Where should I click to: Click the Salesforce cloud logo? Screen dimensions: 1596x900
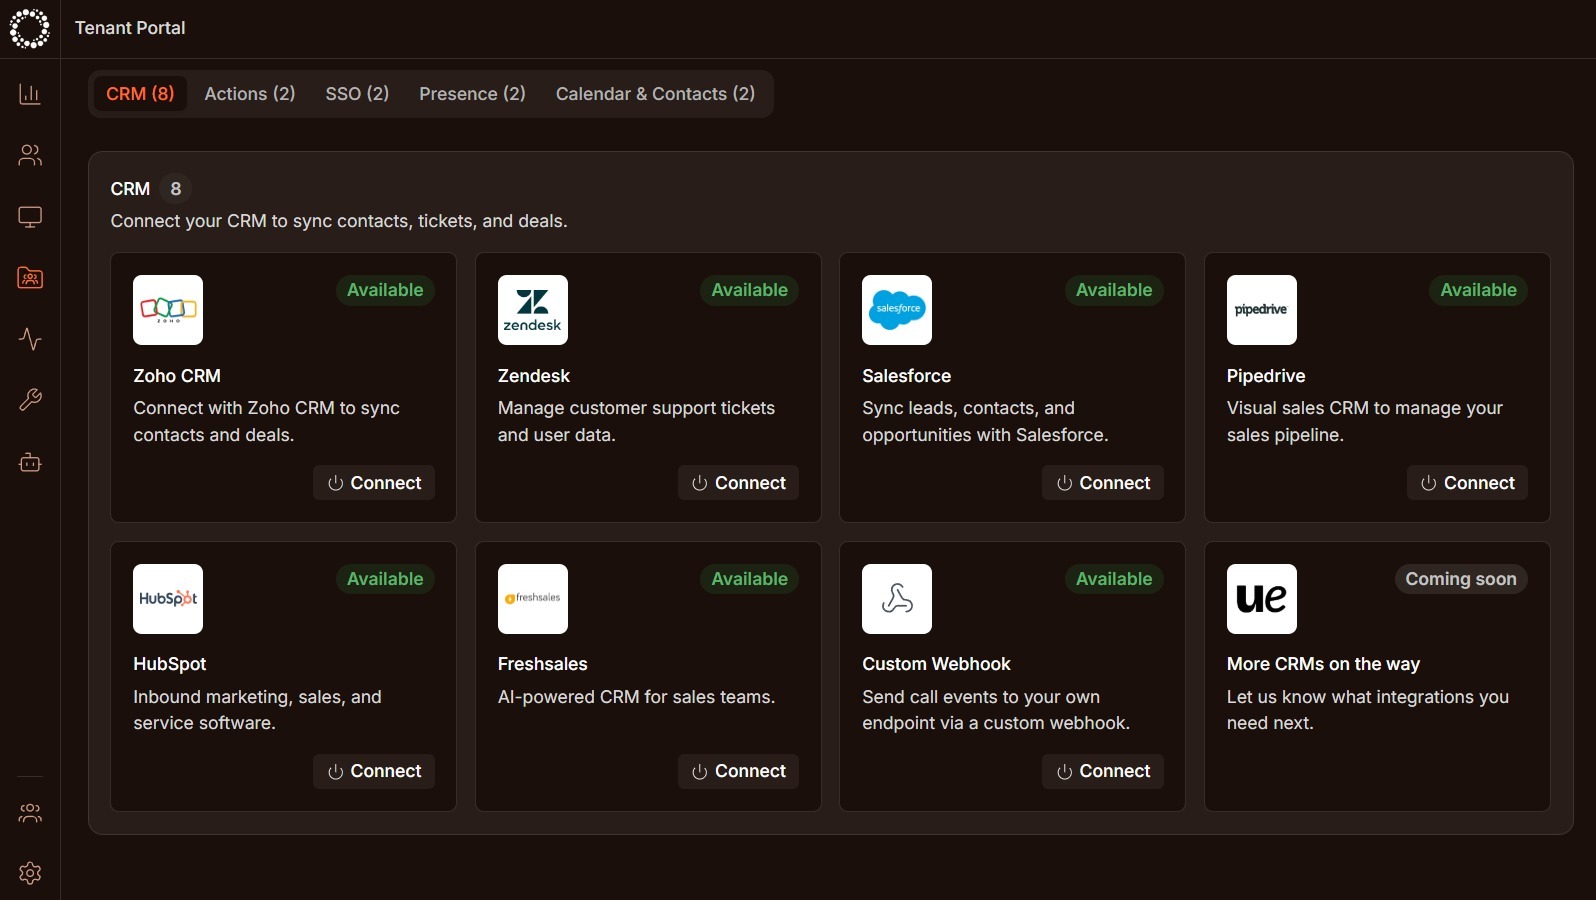pos(897,310)
